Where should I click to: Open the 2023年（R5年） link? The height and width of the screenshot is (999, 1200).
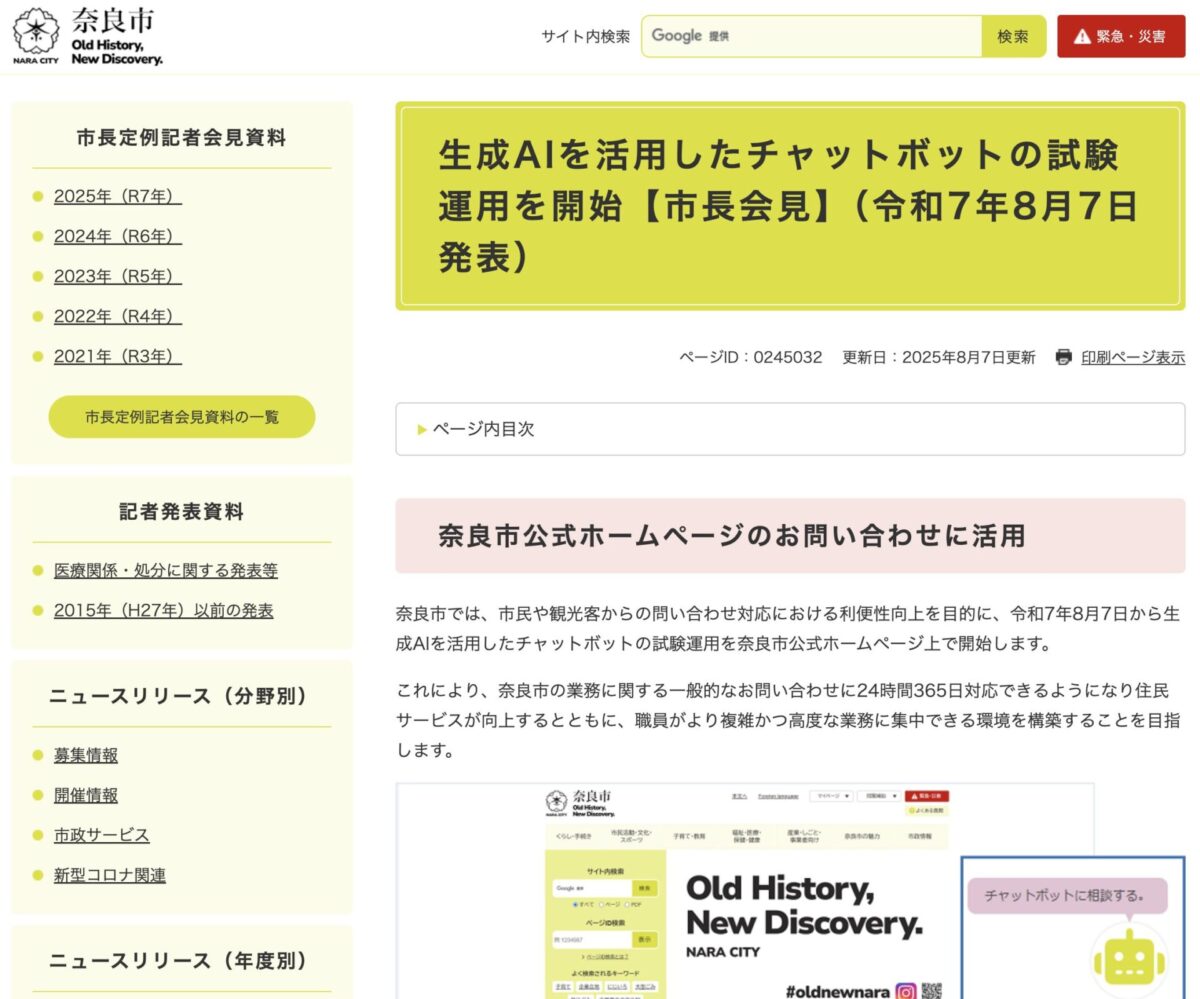[x=118, y=276]
